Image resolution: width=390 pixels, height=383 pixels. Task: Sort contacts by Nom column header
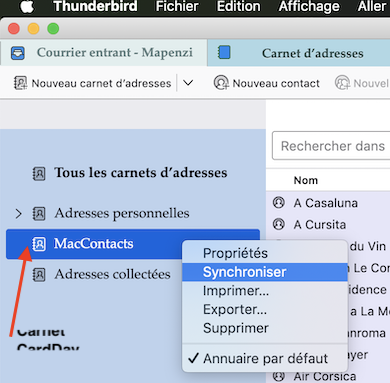click(x=306, y=180)
